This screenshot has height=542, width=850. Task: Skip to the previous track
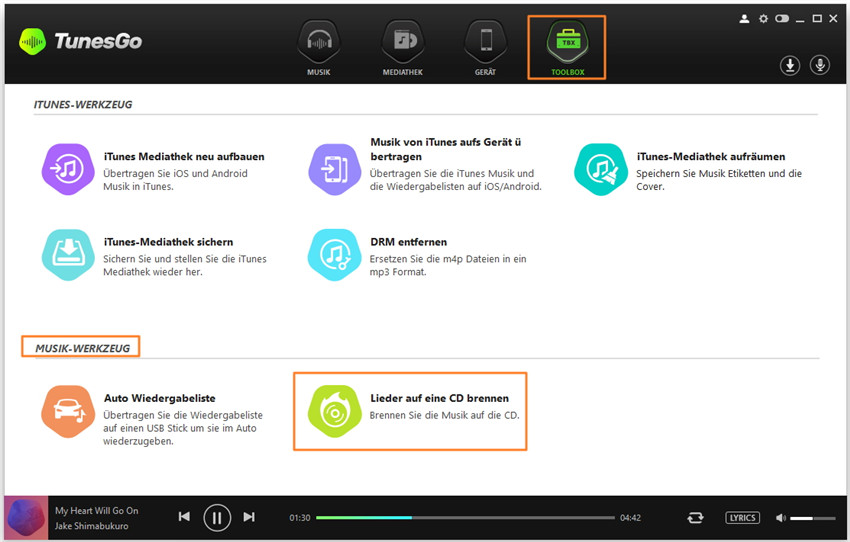point(184,517)
